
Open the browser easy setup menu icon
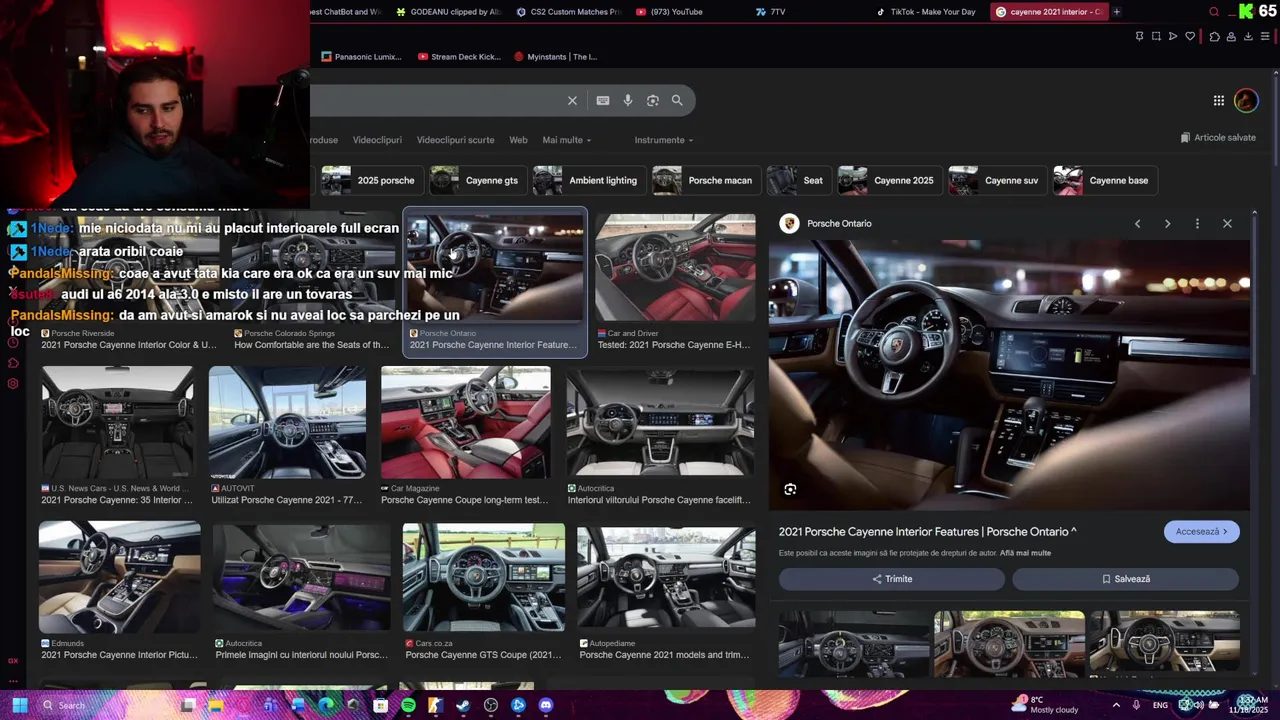[1265, 36]
